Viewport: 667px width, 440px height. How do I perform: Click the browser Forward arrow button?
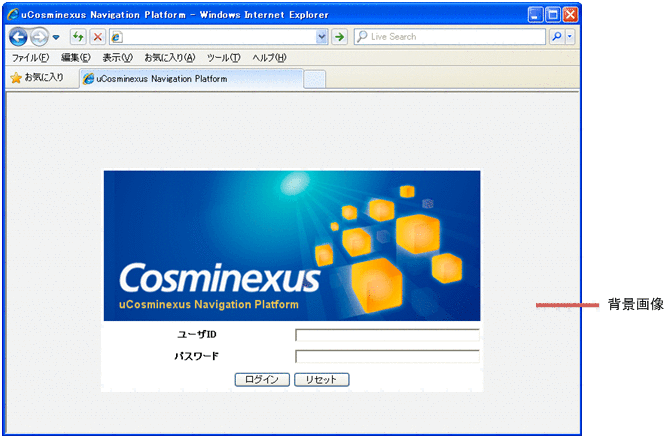(x=40, y=37)
